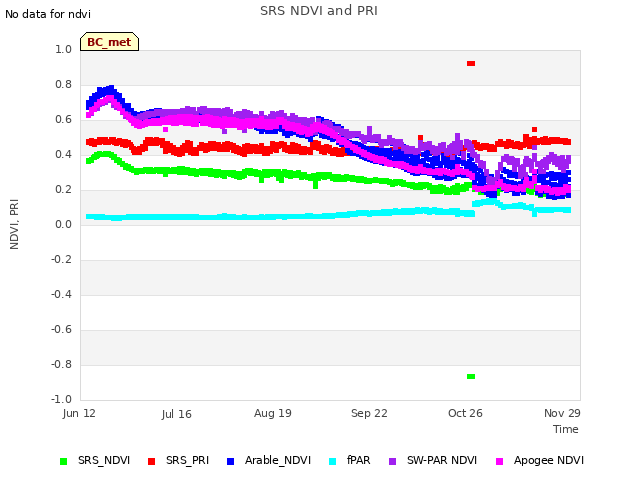Viewport: 640px width, 480px height.
Task: Click the Jul 16 x-axis label
Action: (176, 414)
